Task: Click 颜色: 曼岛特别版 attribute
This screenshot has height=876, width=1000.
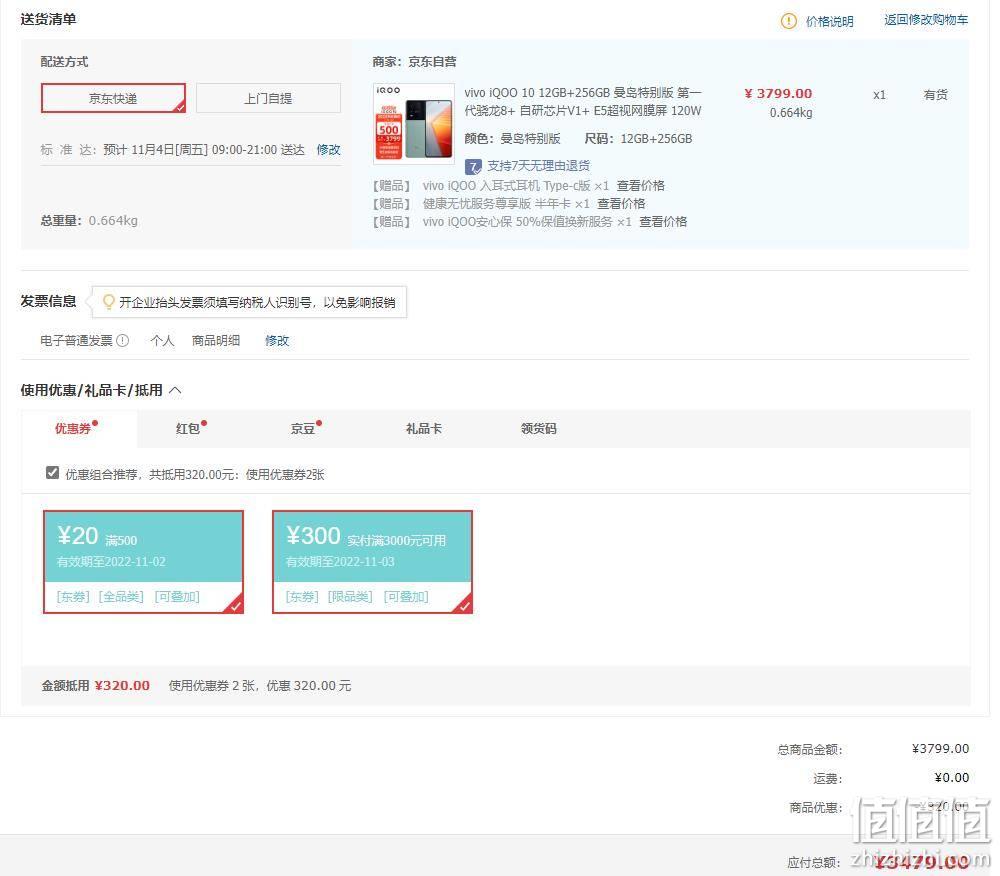Action: [x=512, y=138]
